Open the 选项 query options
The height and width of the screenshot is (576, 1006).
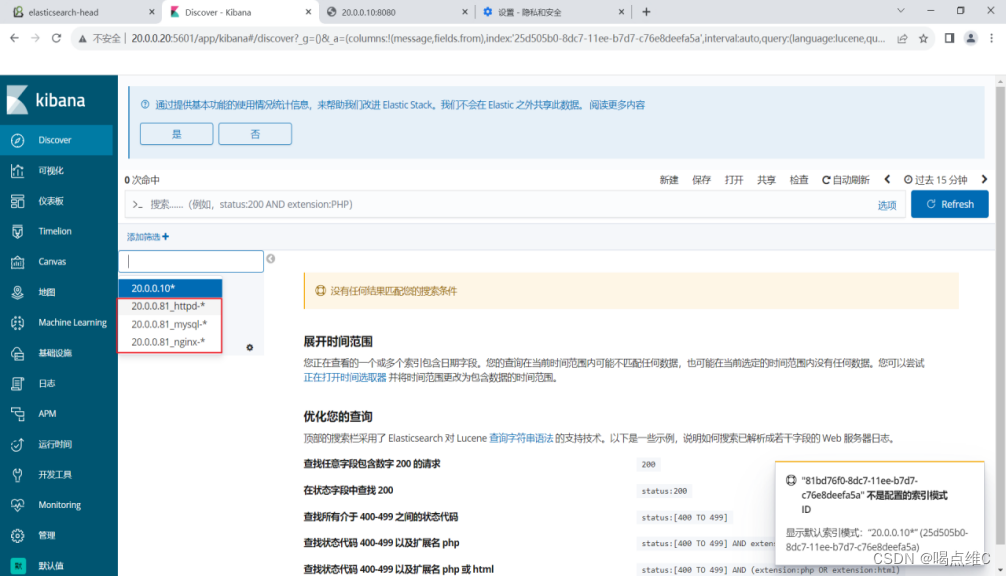point(887,205)
